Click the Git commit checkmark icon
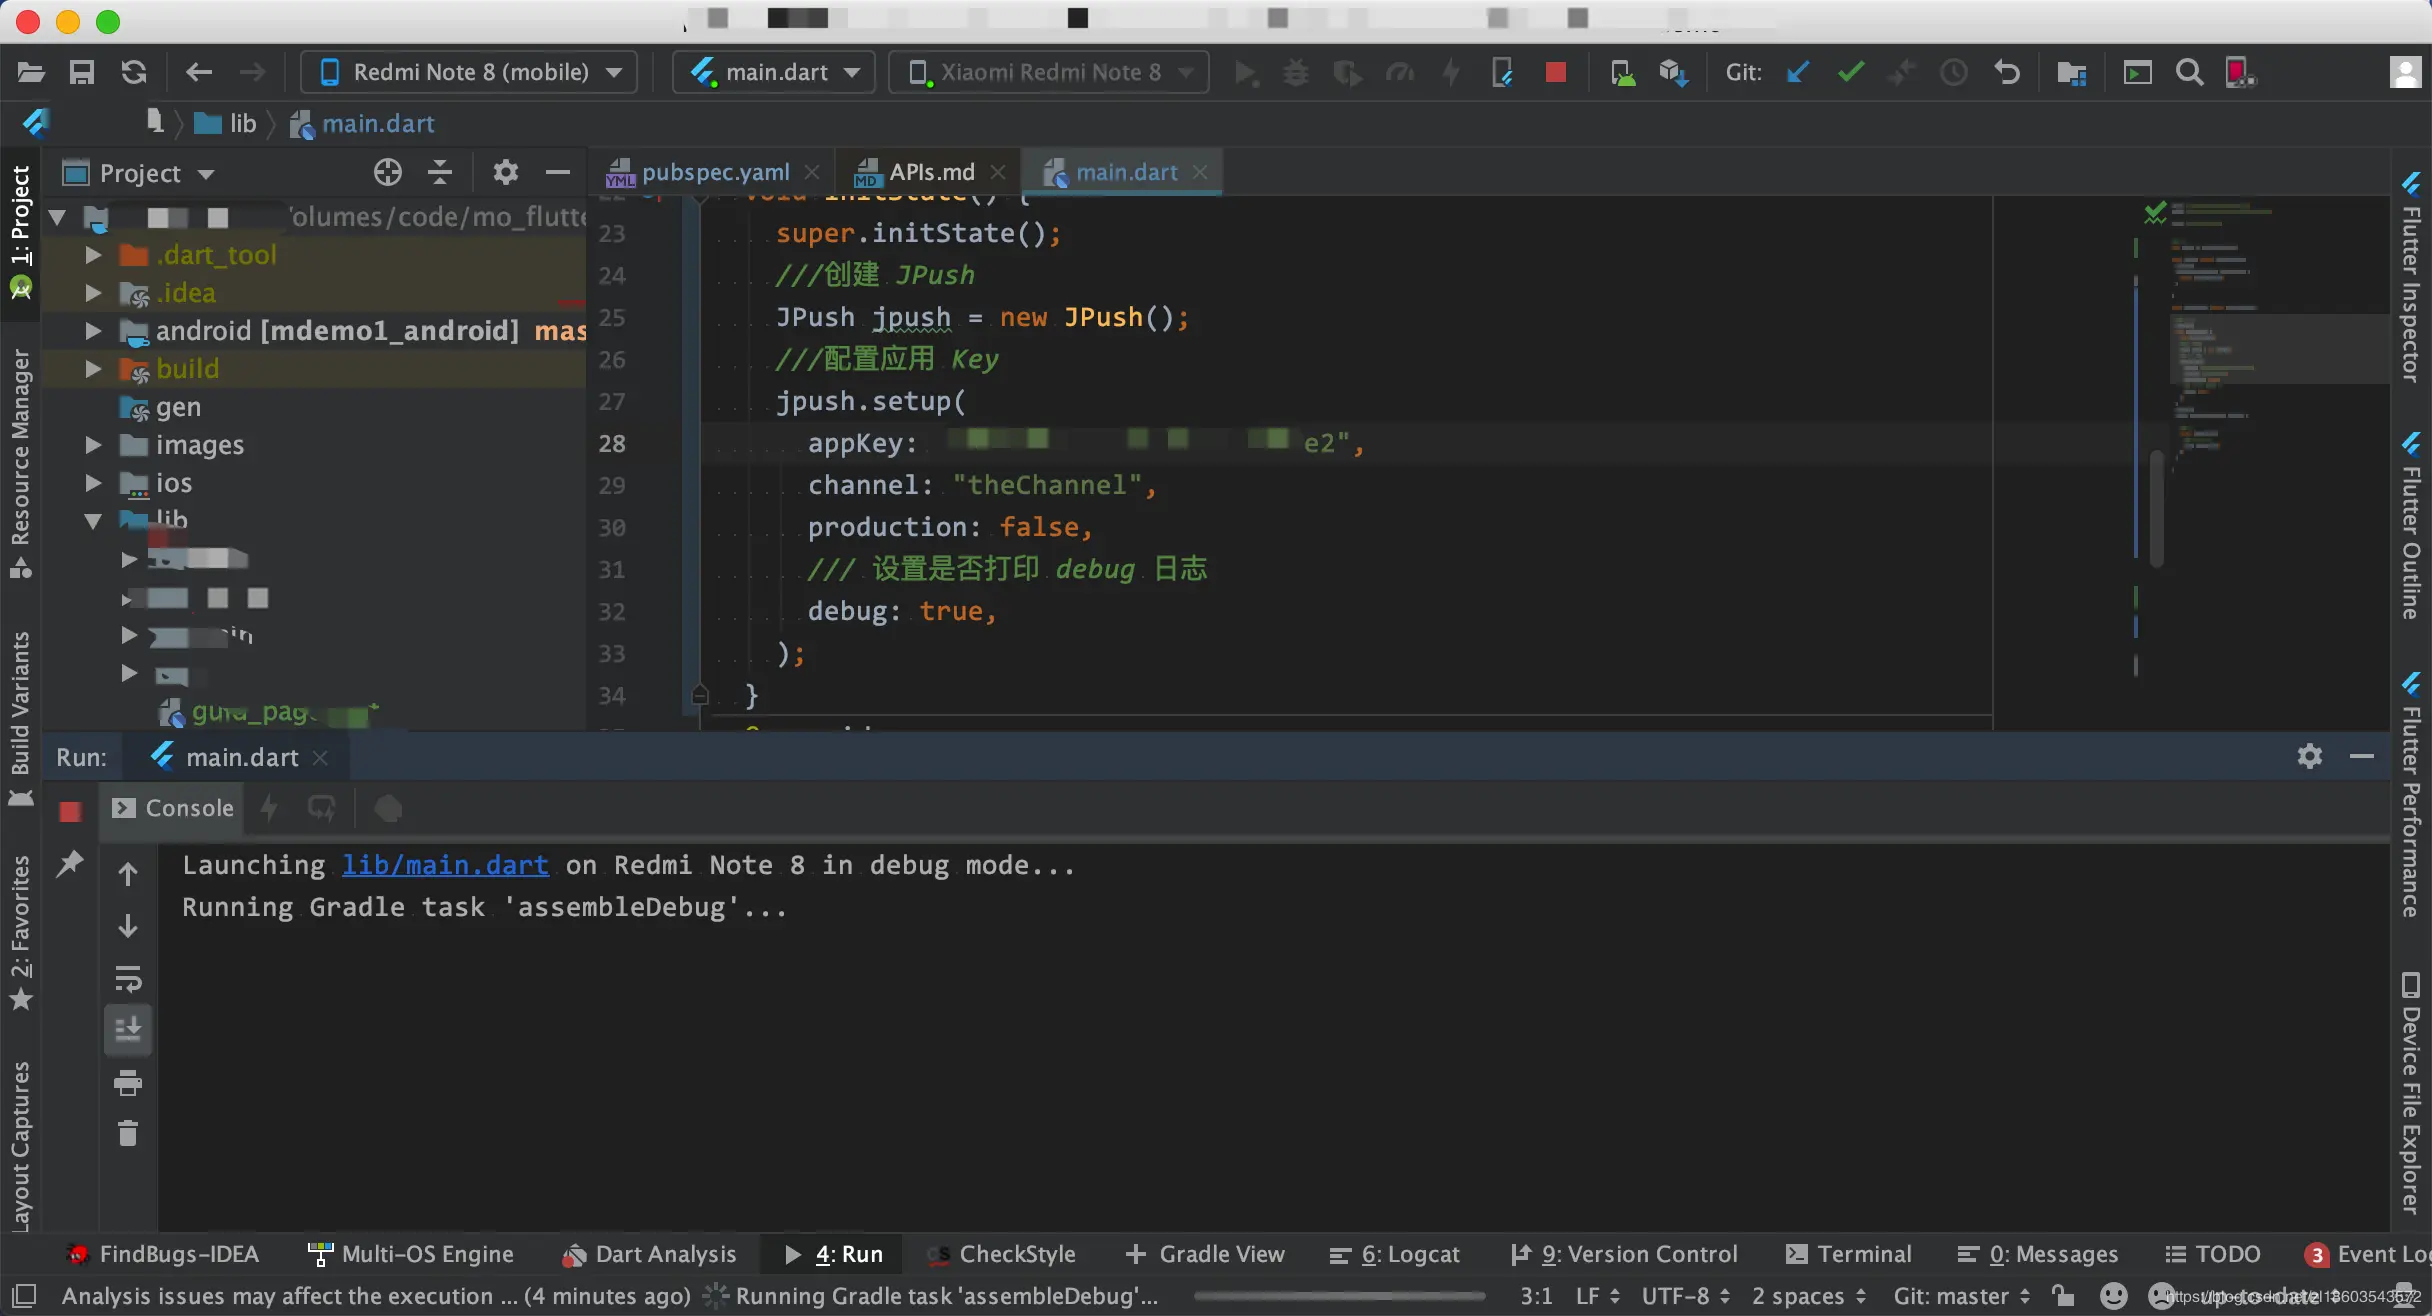The width and height of the screenshot is (2432, 1316). [x=1850, y=72]
